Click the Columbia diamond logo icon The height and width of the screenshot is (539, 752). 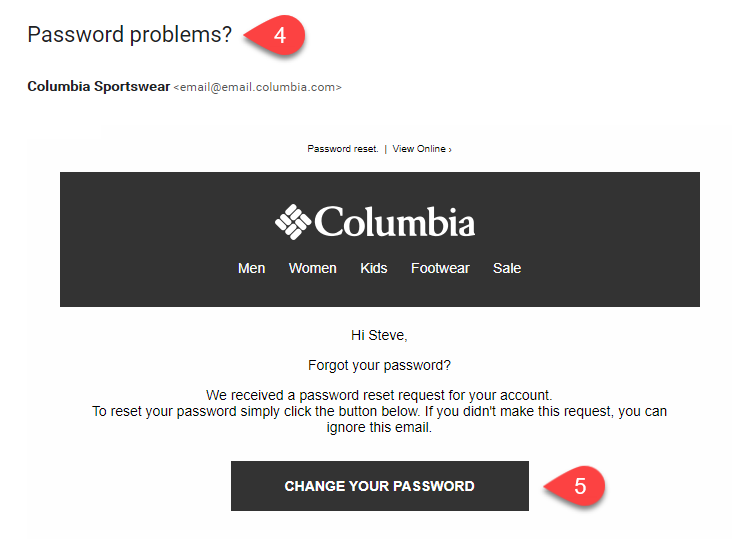[x=293, y=220]
